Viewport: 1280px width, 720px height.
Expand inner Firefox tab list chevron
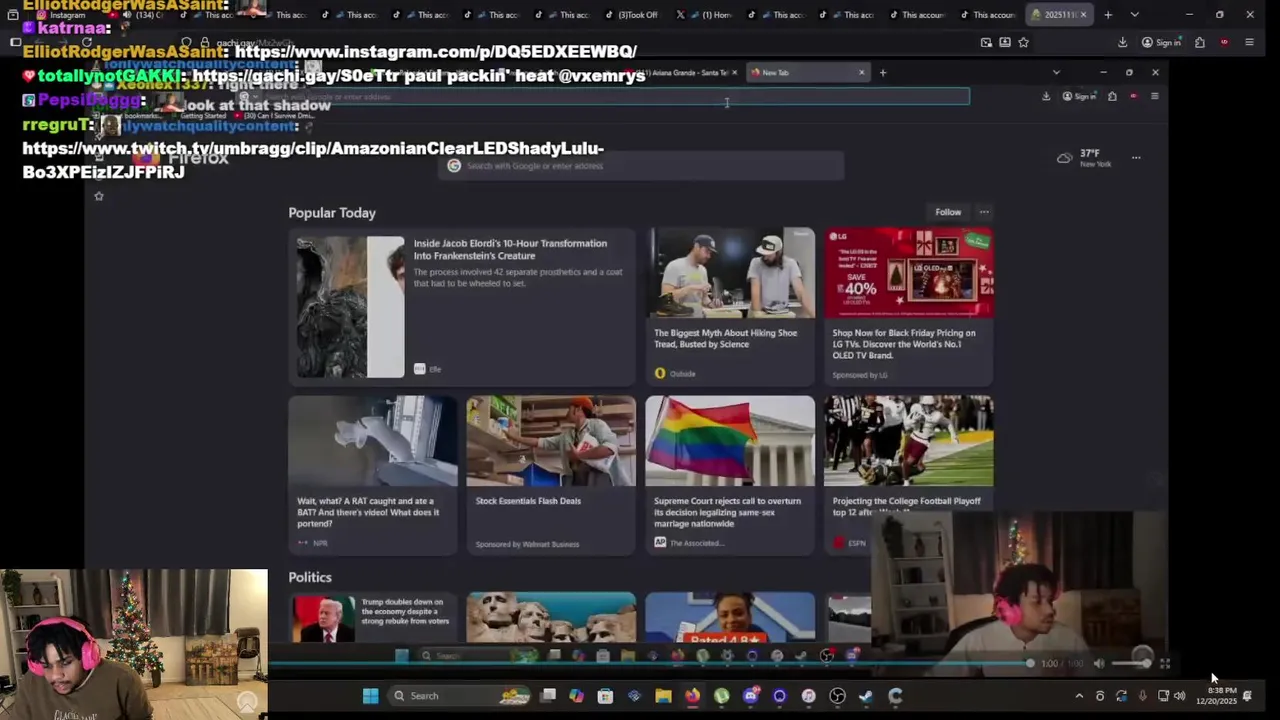tap(1056, 72)
